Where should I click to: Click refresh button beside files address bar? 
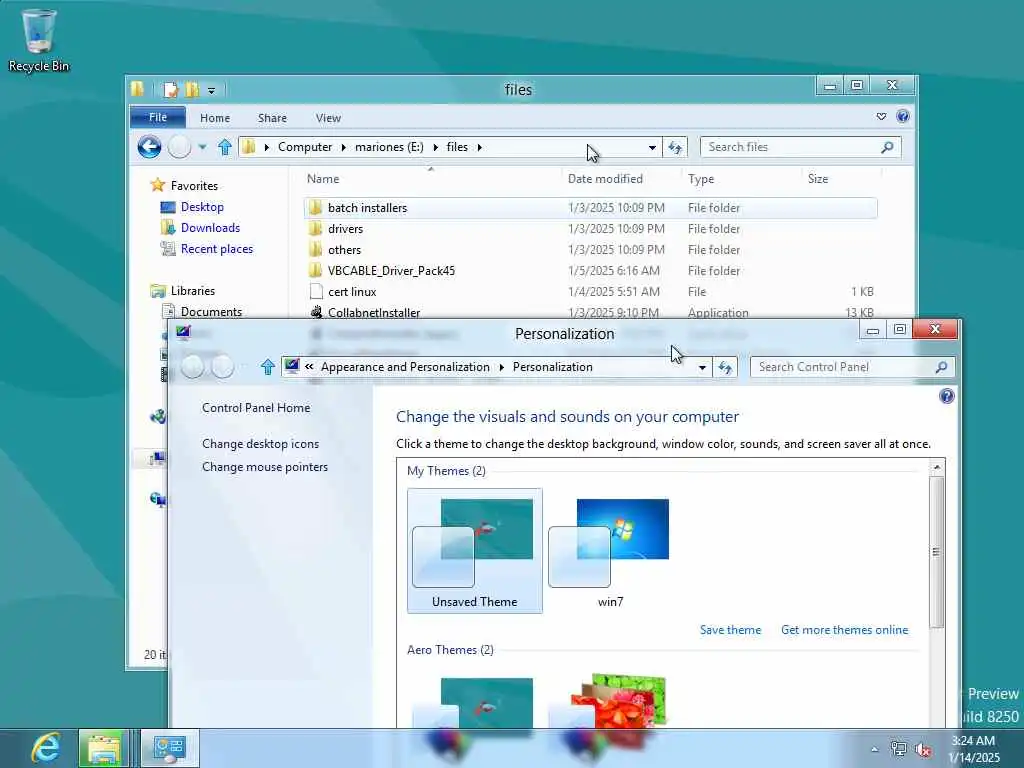675,148
